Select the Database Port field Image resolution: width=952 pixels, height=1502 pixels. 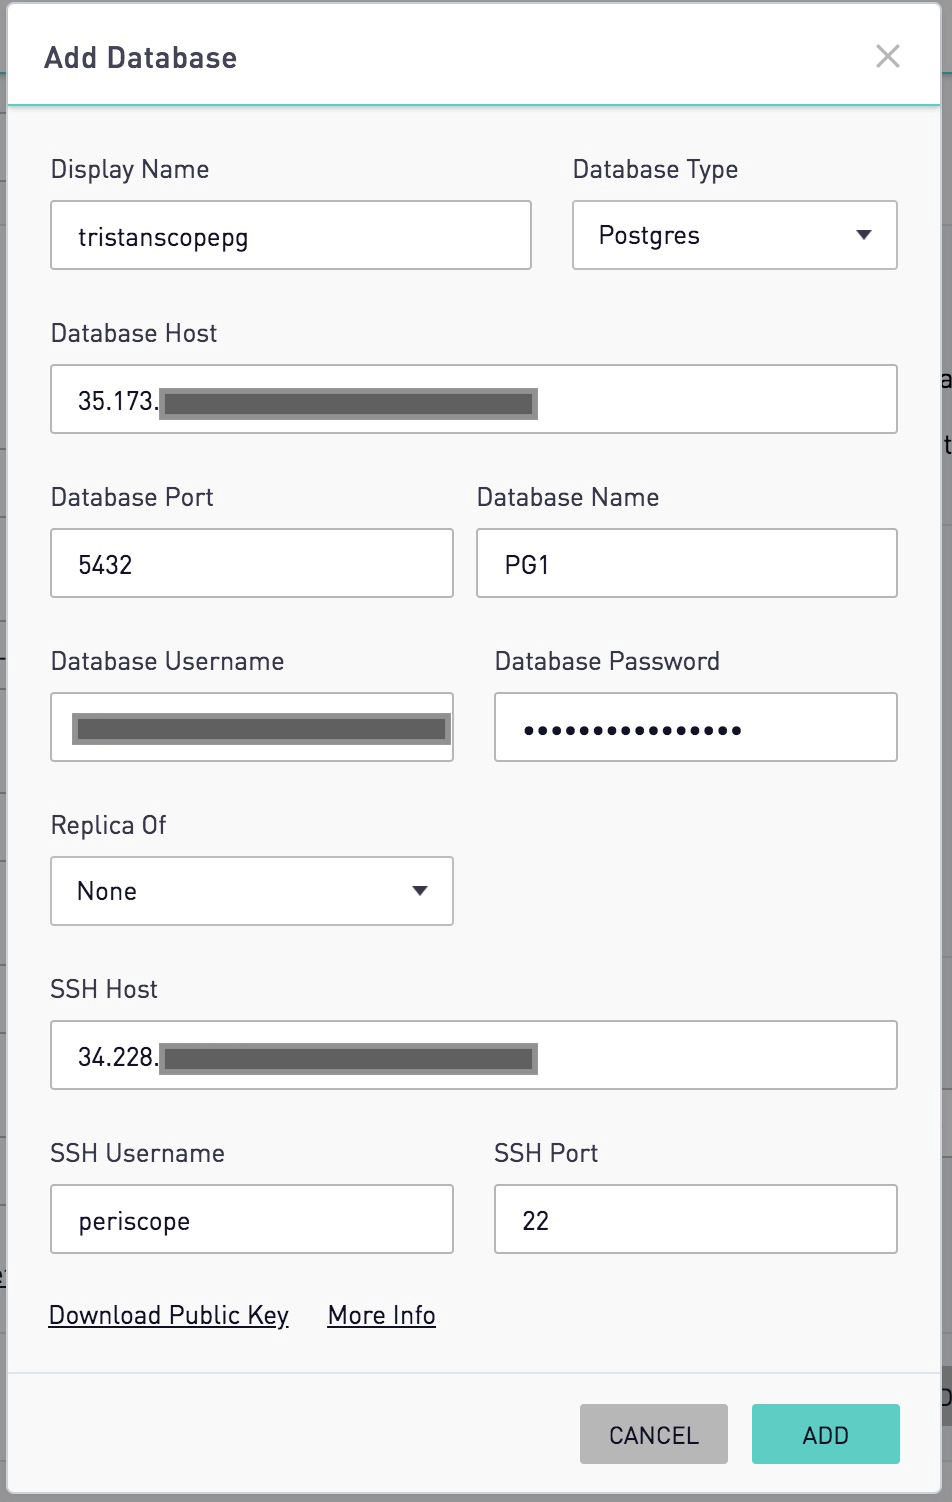coord(251,564)
